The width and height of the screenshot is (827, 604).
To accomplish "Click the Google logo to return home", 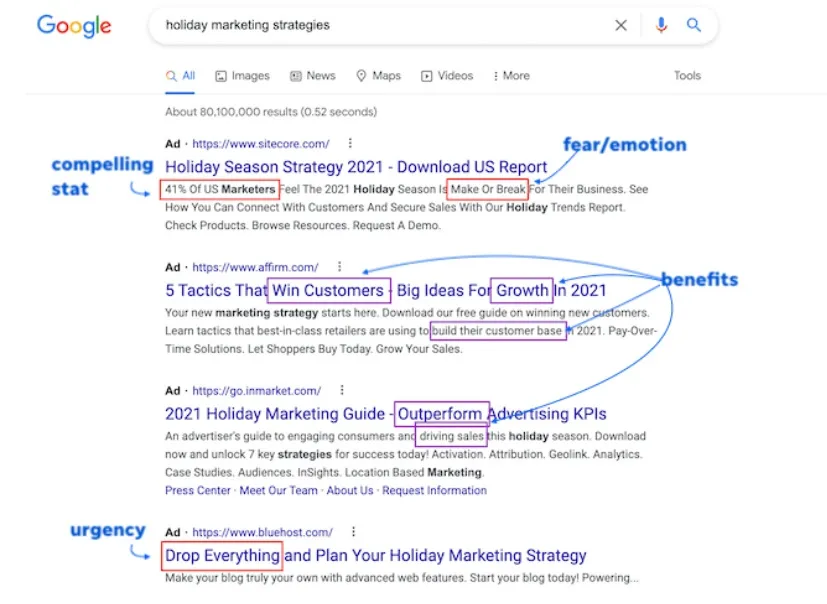I will click(x=73, y=27).
